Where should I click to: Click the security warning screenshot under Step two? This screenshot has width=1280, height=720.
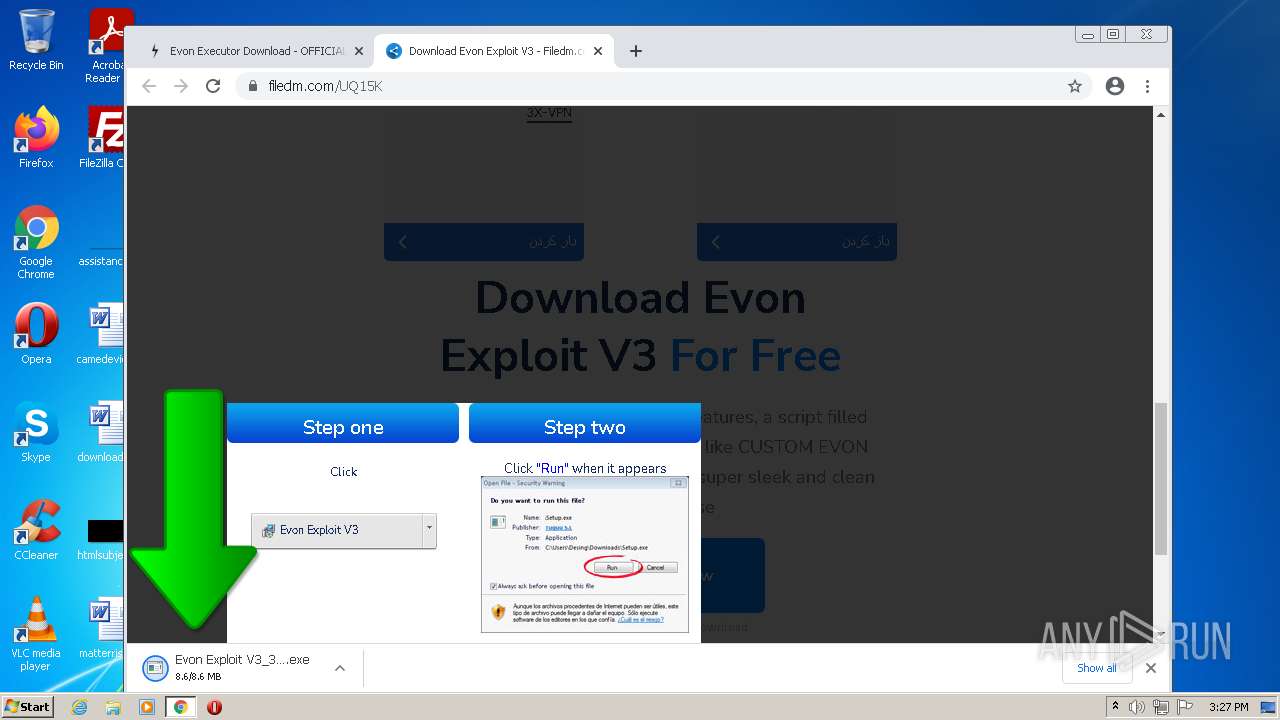pyautogui.click(x=585, y=554)
